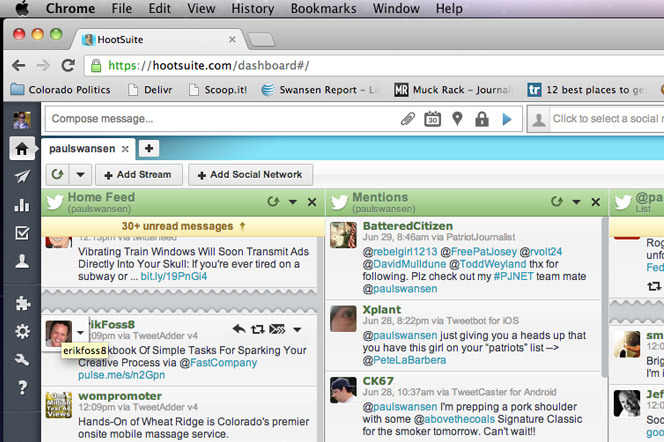Open the Settings gear icon in sidebar
664x442 pixels.
point(22,331)
